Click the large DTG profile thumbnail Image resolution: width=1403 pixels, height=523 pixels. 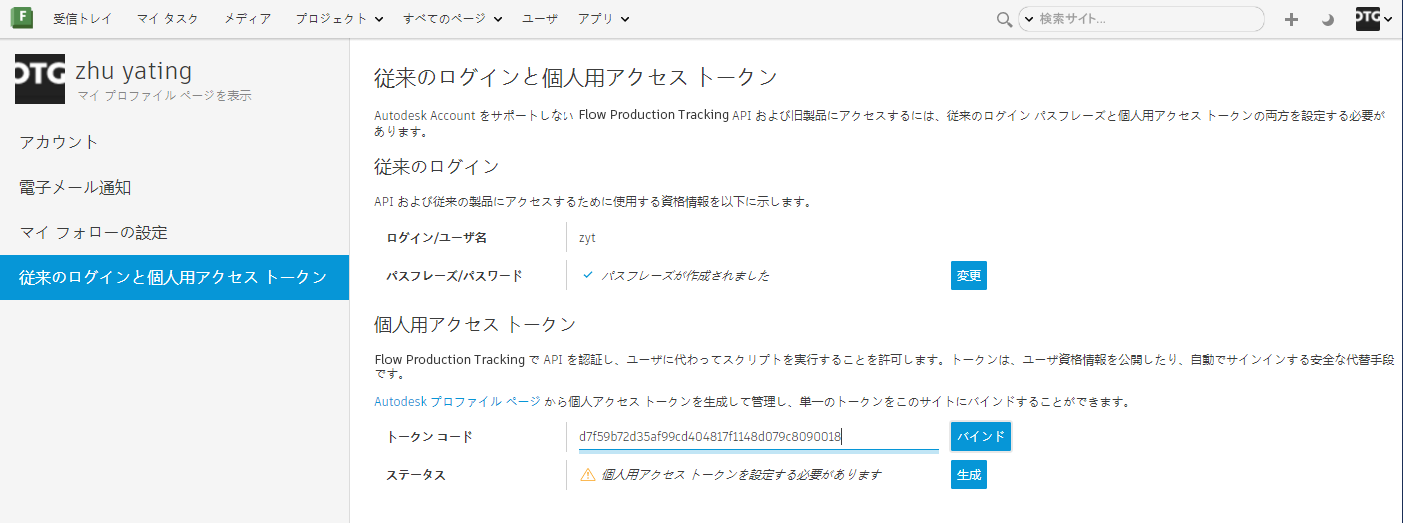(x=40, y=79)
